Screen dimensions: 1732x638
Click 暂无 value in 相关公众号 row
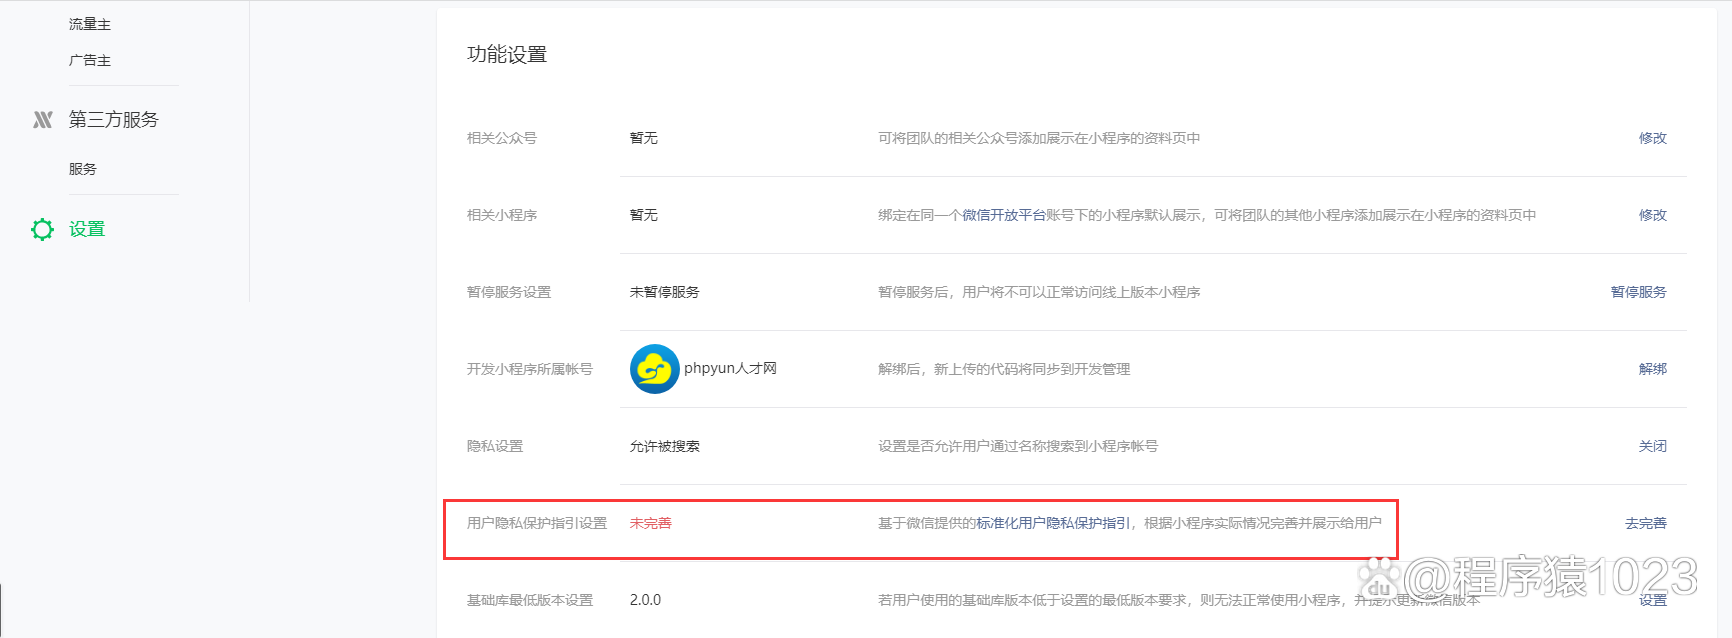(643, 138)
